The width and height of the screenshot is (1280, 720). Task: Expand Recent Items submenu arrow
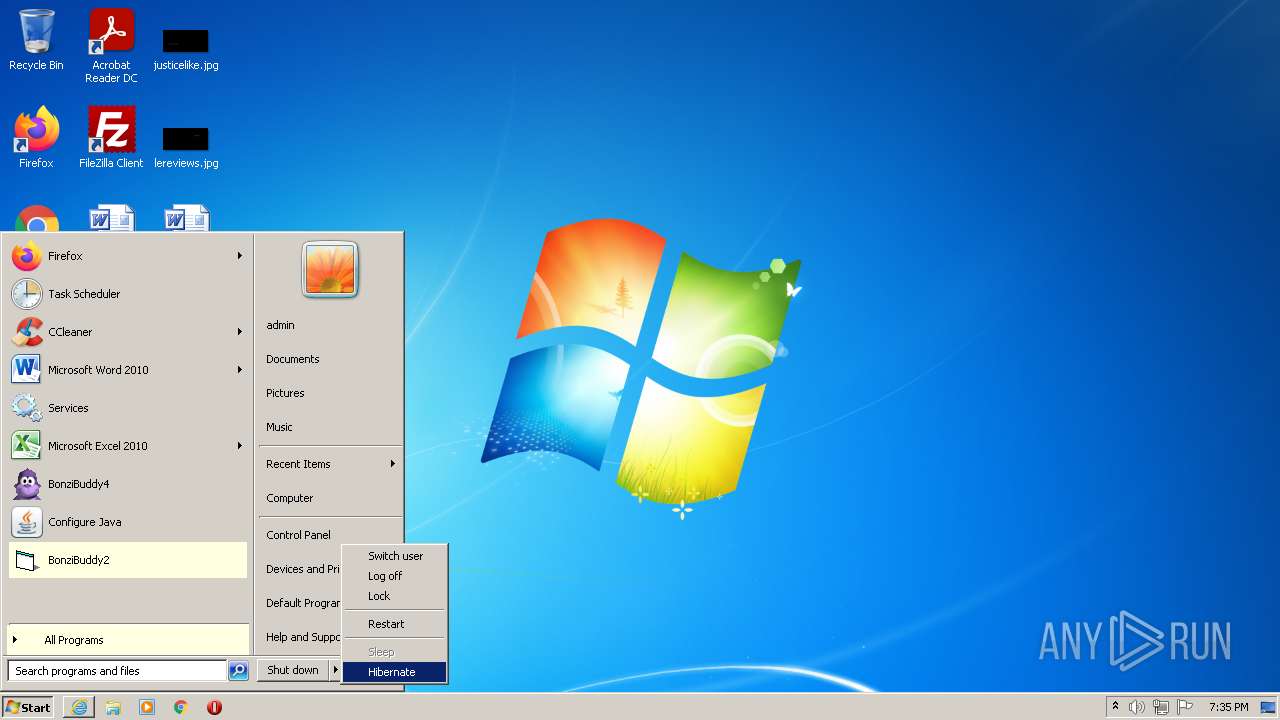(392, 464)
